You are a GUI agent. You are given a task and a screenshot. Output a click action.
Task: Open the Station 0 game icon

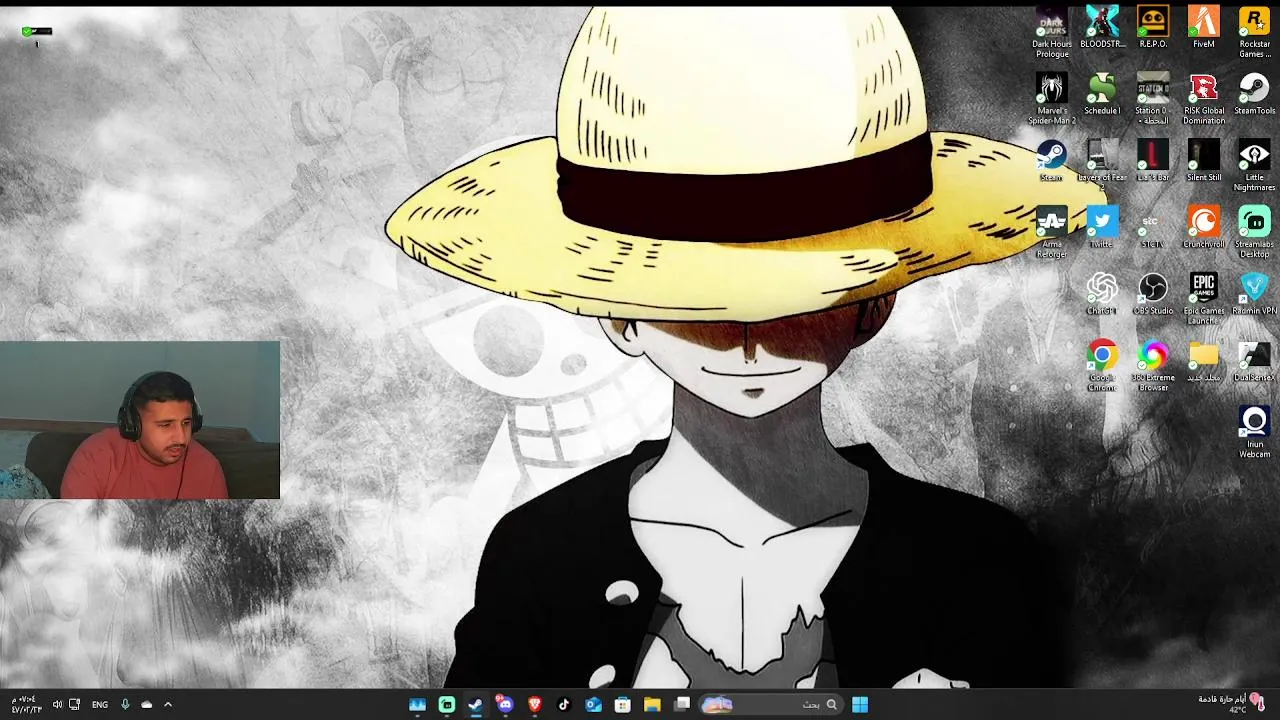click(1153, 99)
